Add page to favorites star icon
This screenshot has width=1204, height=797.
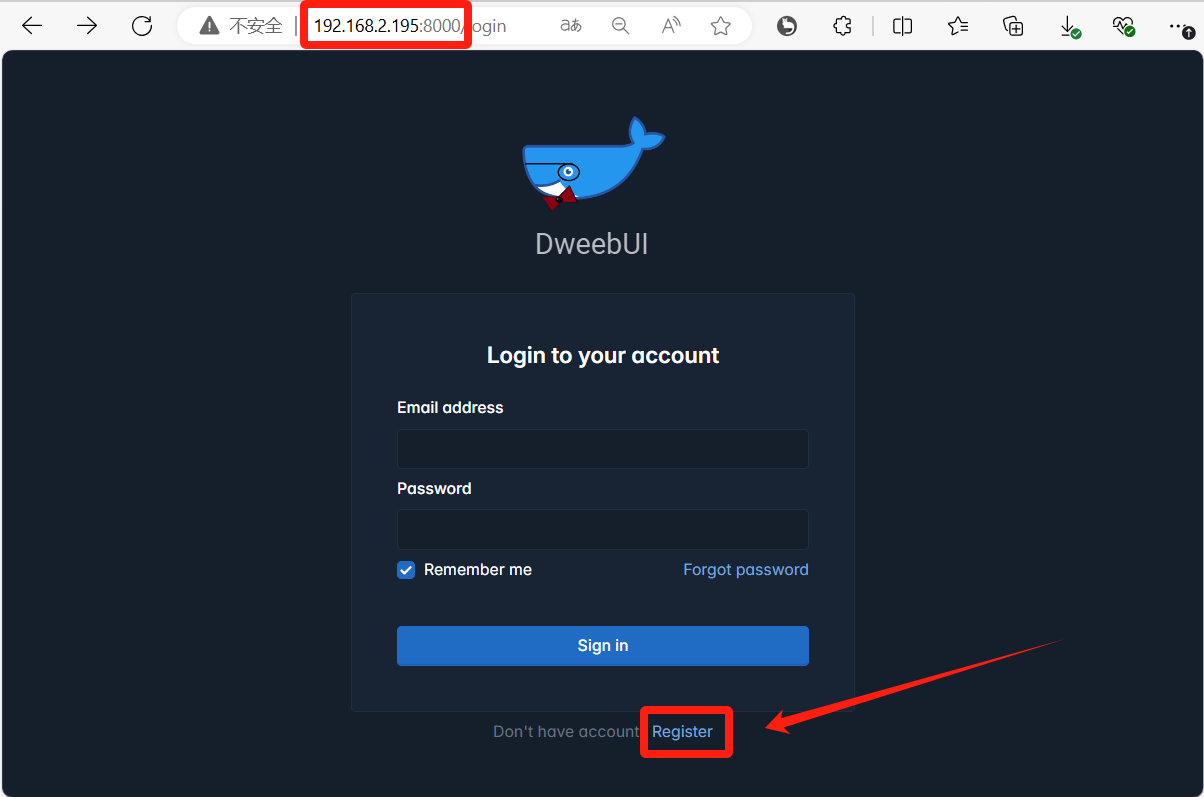pos(721,26)
